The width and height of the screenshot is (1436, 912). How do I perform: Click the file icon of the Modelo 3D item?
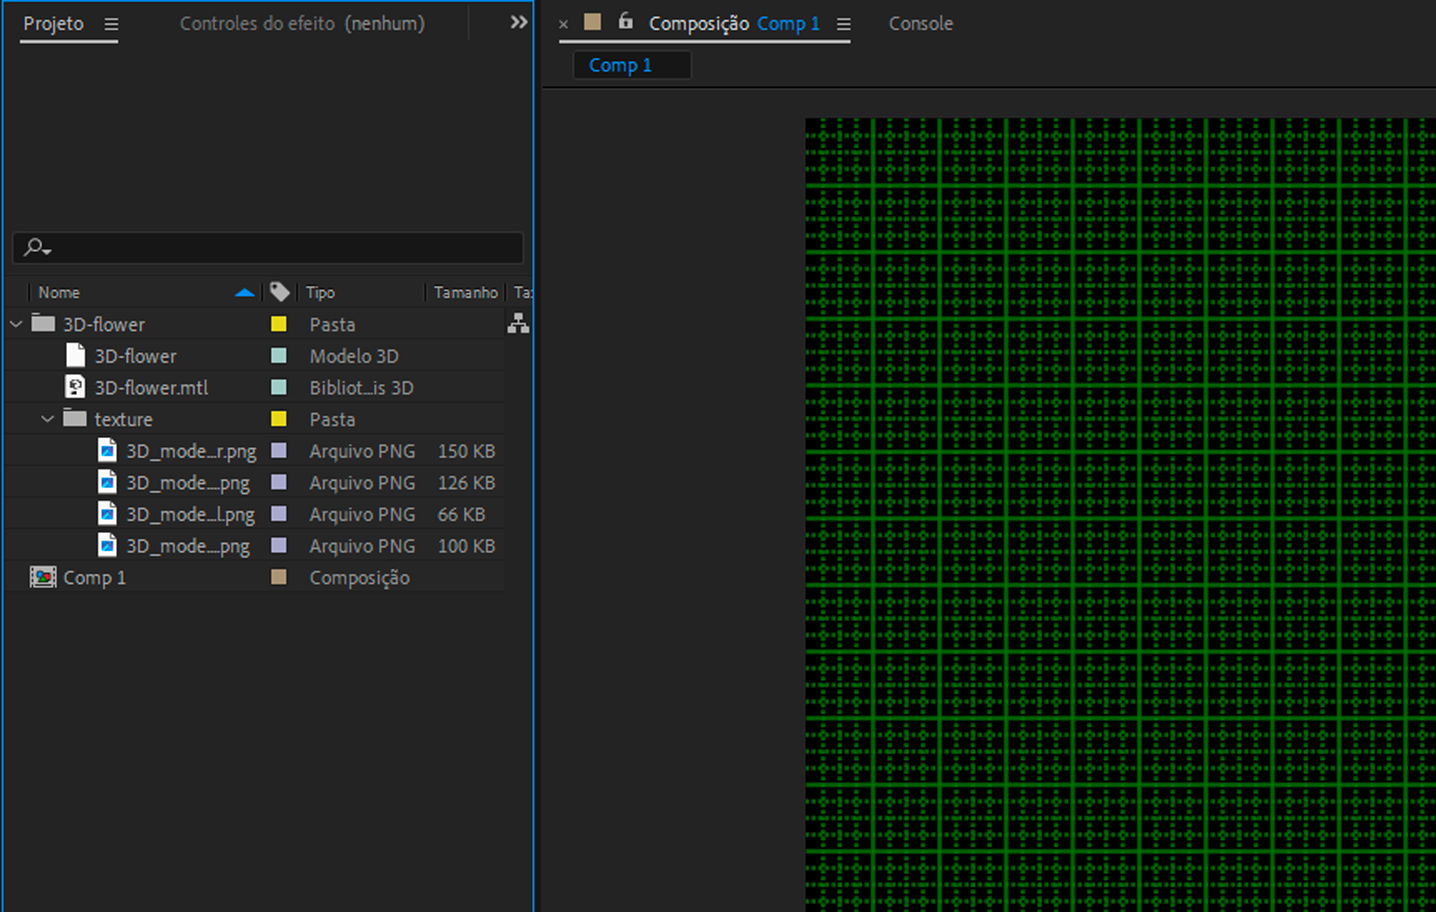click(75, 355)
